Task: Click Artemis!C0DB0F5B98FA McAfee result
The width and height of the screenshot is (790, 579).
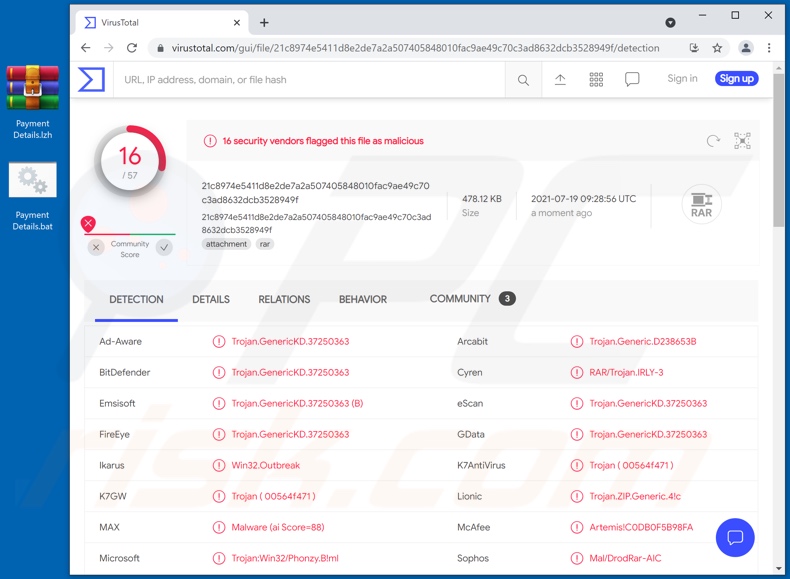Action: click(641, 527)
